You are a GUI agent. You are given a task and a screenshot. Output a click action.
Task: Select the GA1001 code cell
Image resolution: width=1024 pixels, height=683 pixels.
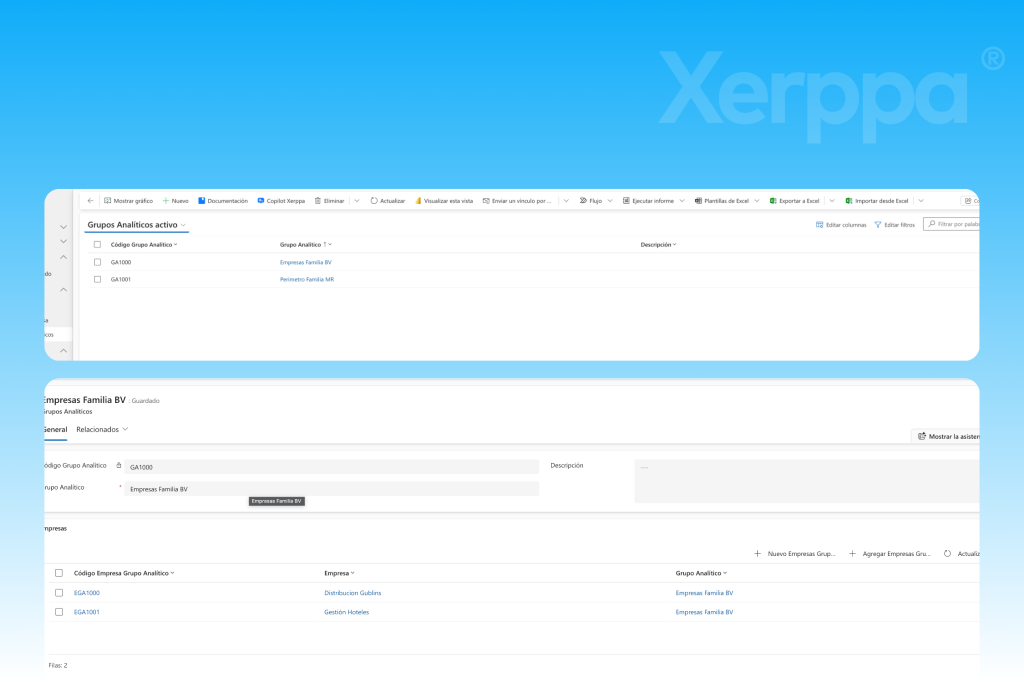pyautogui.click(x=121, y=279)
